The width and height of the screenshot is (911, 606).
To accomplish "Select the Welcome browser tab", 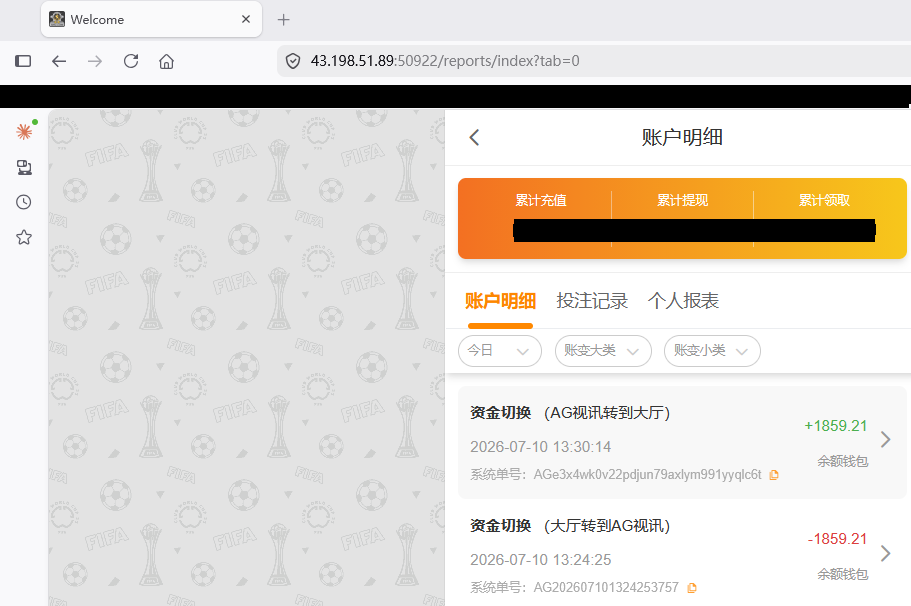I will [151, 19].
